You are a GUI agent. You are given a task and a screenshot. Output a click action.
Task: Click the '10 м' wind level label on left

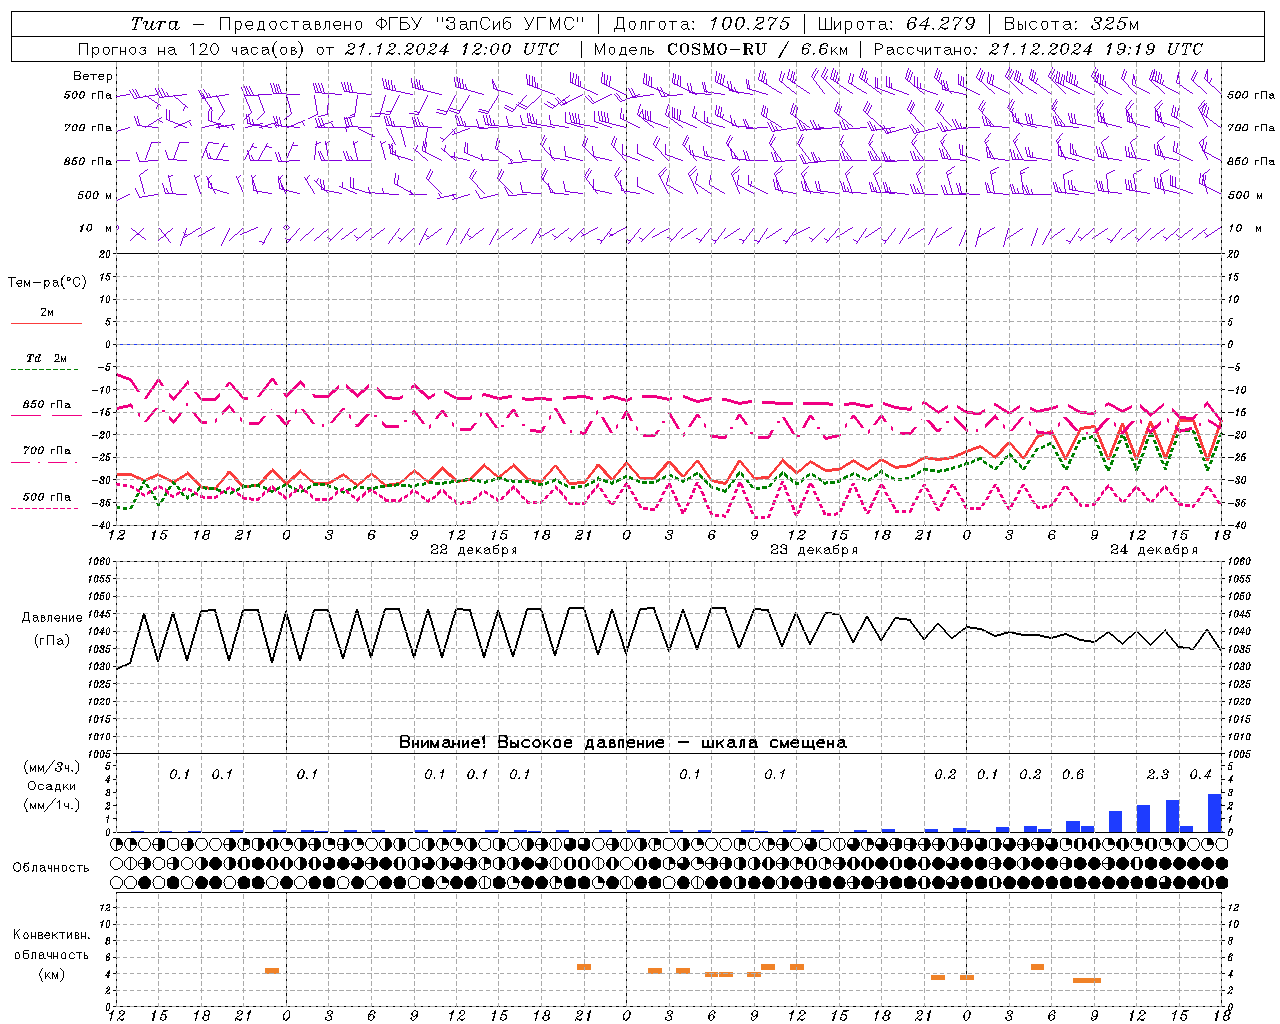click(x=96, y=229)
